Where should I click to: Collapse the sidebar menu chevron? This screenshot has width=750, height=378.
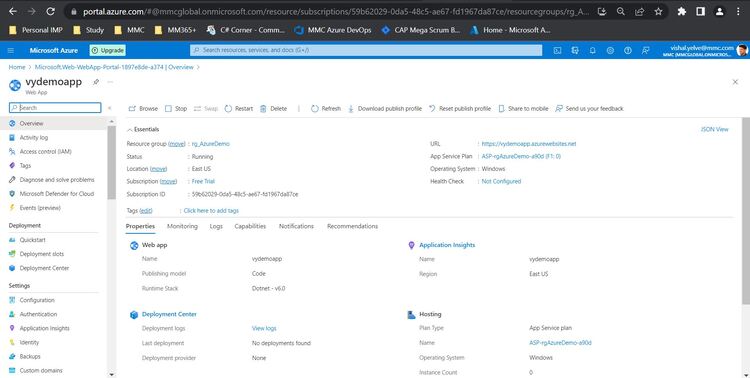click(110, 108)
